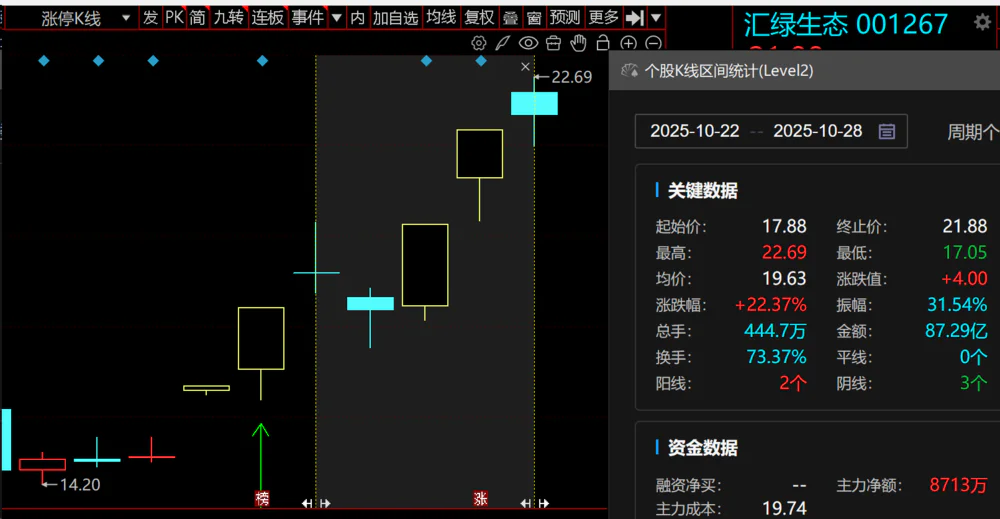The width and height of the screenshot is (1000, 519).
Task: Click the 榜 marker at chart bottom
Action: click(262, 498)
